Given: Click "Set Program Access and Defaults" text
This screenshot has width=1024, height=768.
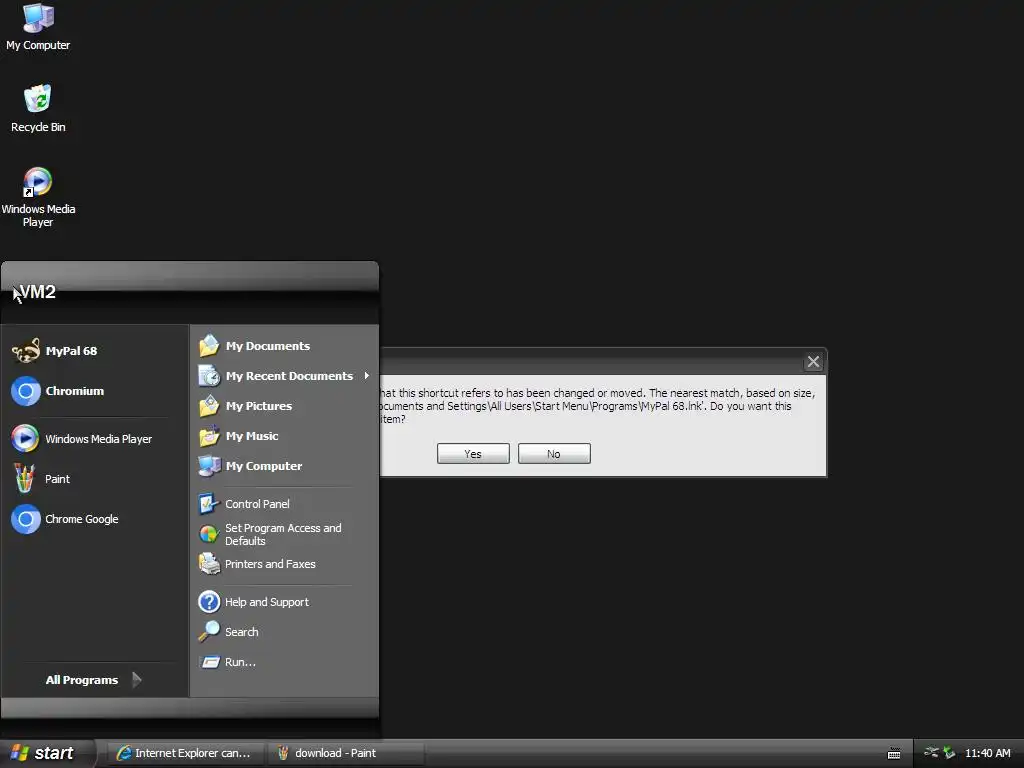Looking at the screenshot, I should tap(283, 534).
